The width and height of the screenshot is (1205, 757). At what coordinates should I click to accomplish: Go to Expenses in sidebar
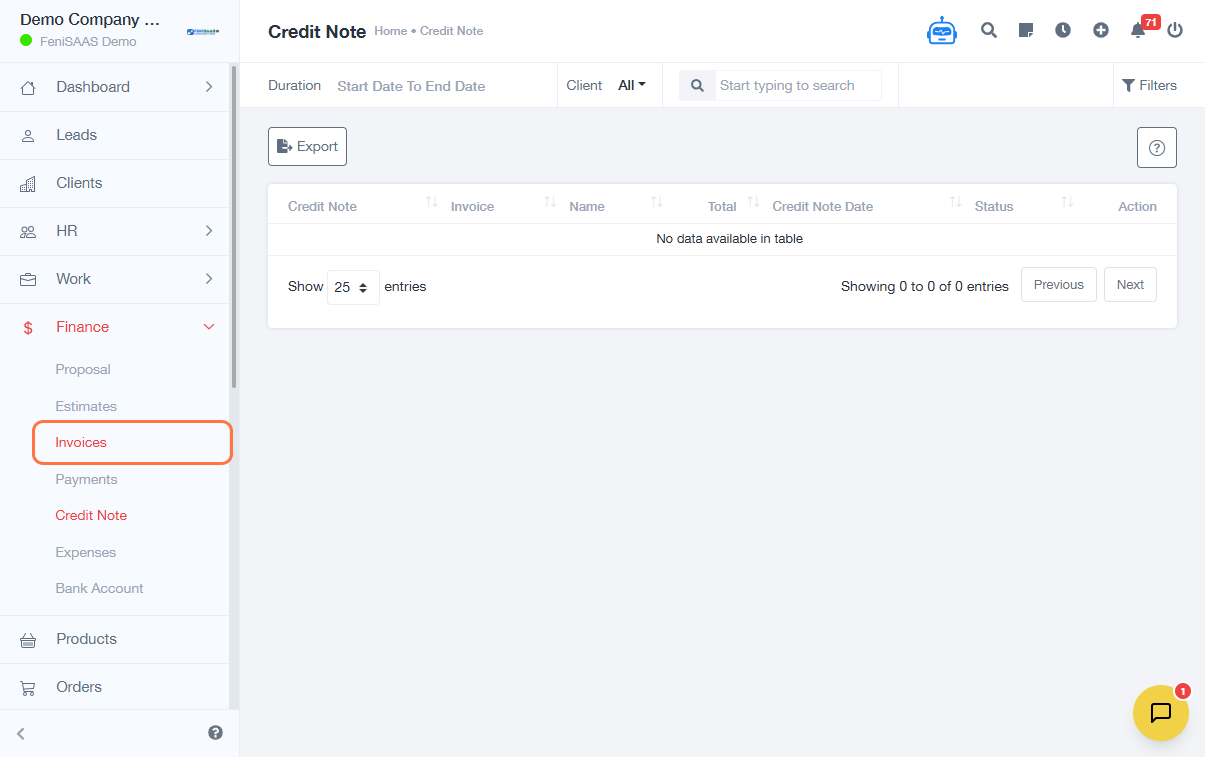coord(85,552)
